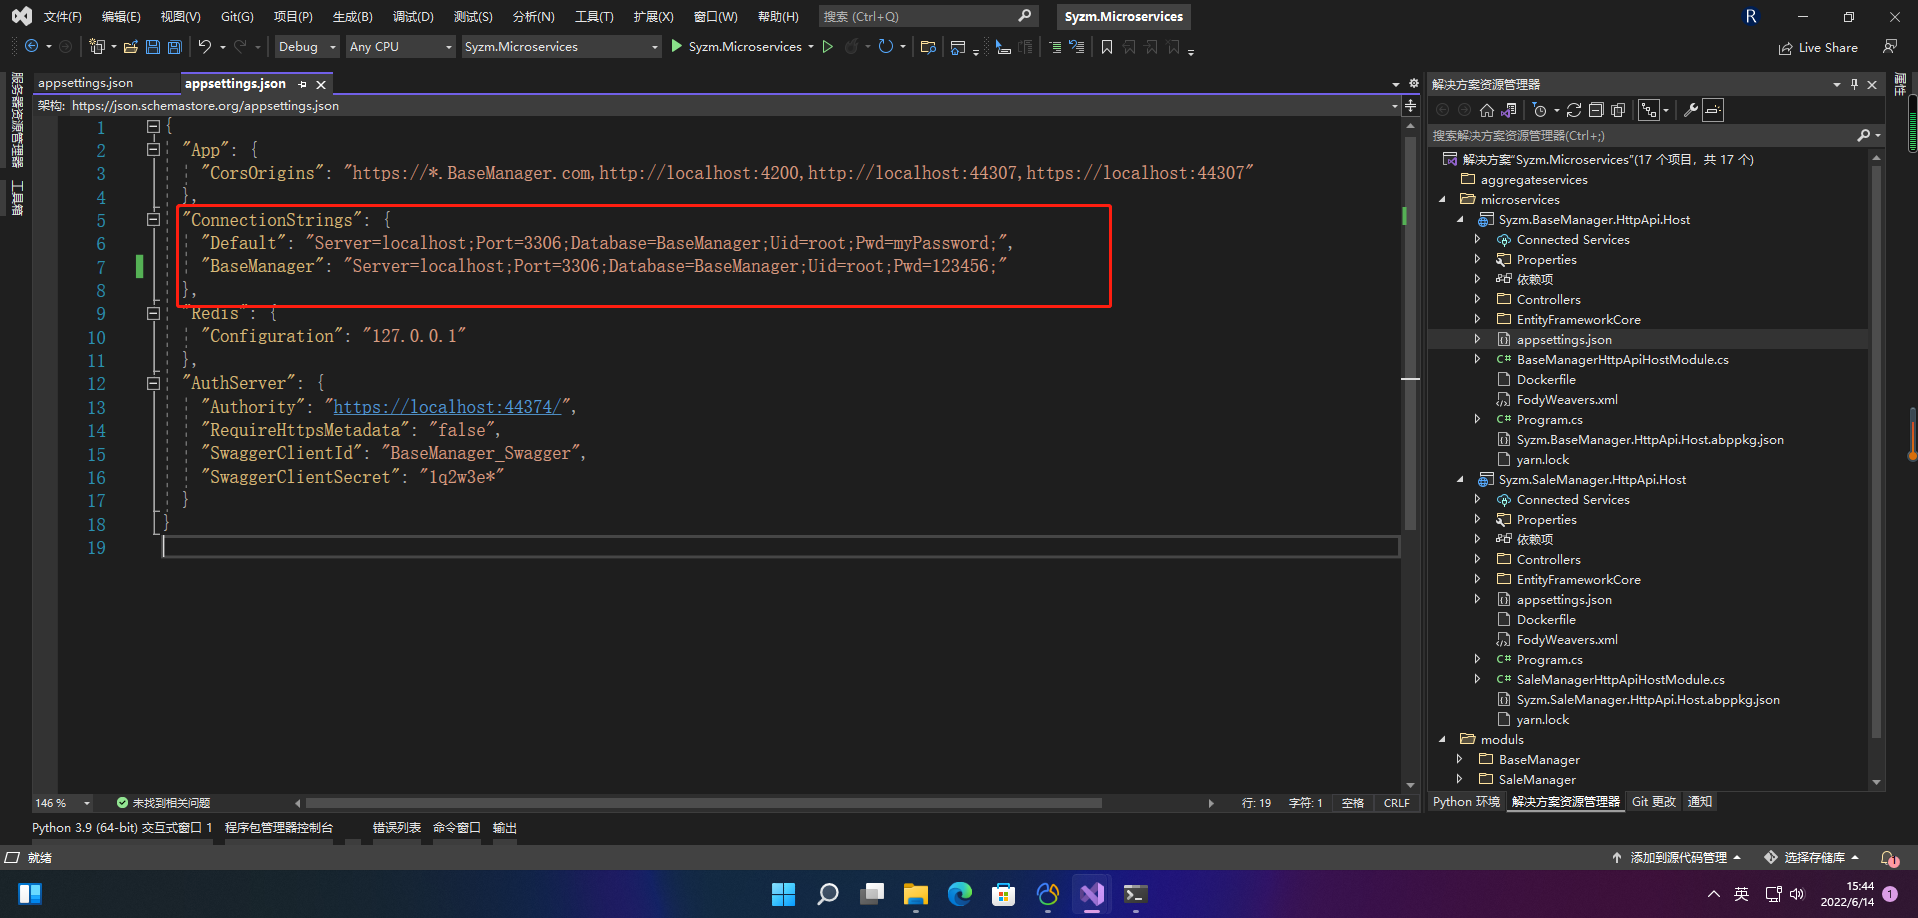Click the pin icon on Solution Explorer panel
Image resolution: width=1918 pixels, height=918 pixels.
coord(1854,84)
